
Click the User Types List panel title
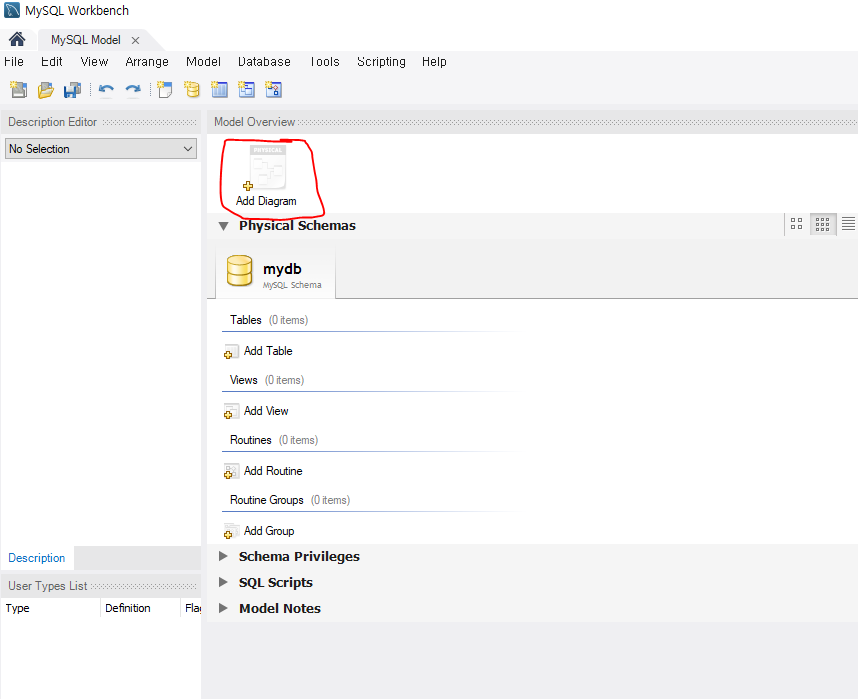click(x=48, y=586)
